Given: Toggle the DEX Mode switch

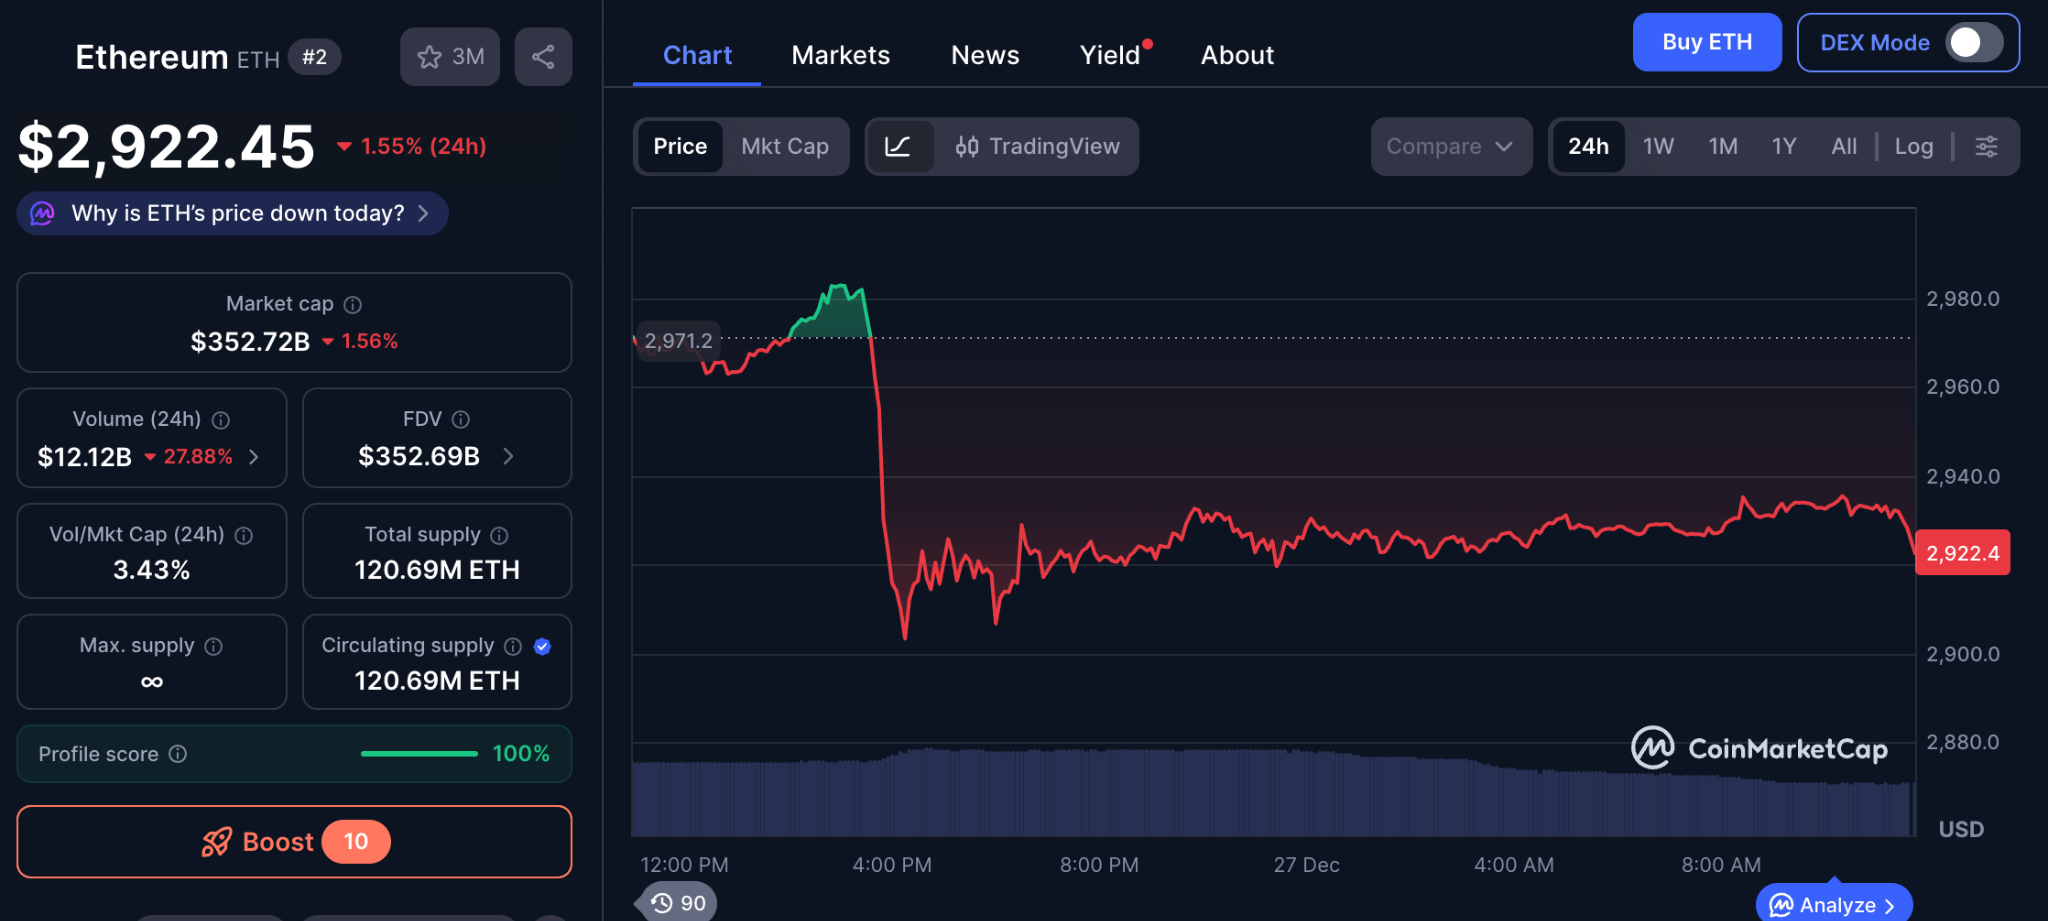Looking at the screenshot, I should (1973, 43).
